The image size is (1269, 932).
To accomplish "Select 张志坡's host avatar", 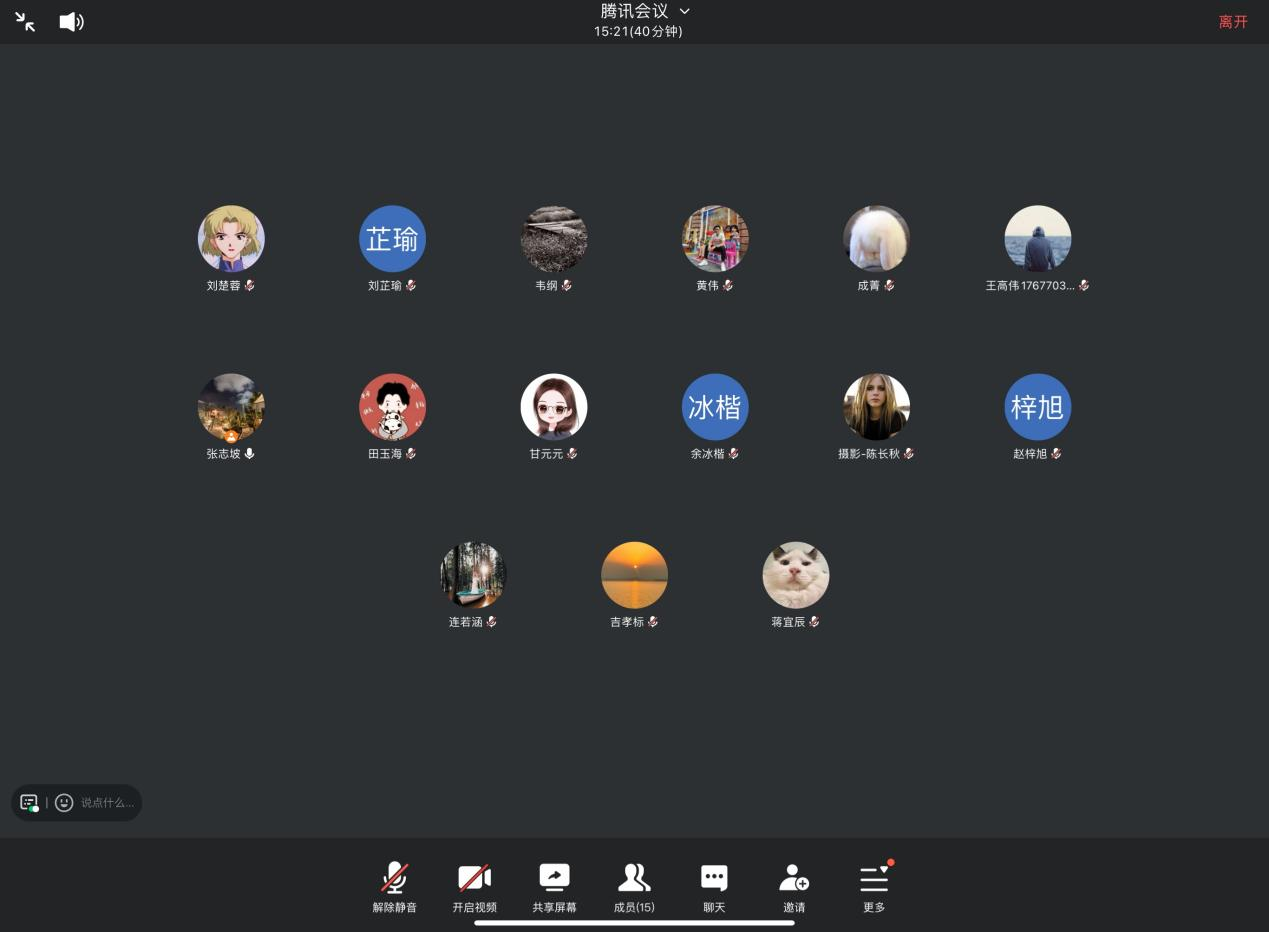I will (231, 407).
